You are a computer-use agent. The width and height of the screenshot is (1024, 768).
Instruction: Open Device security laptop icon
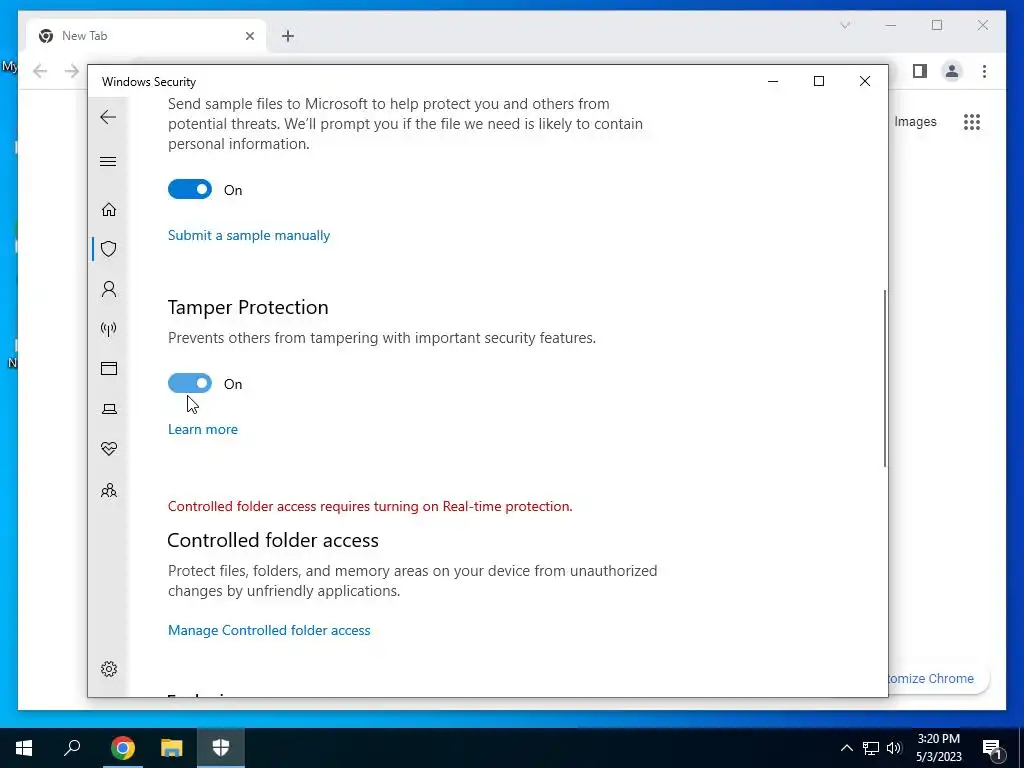tap(109, 409)
